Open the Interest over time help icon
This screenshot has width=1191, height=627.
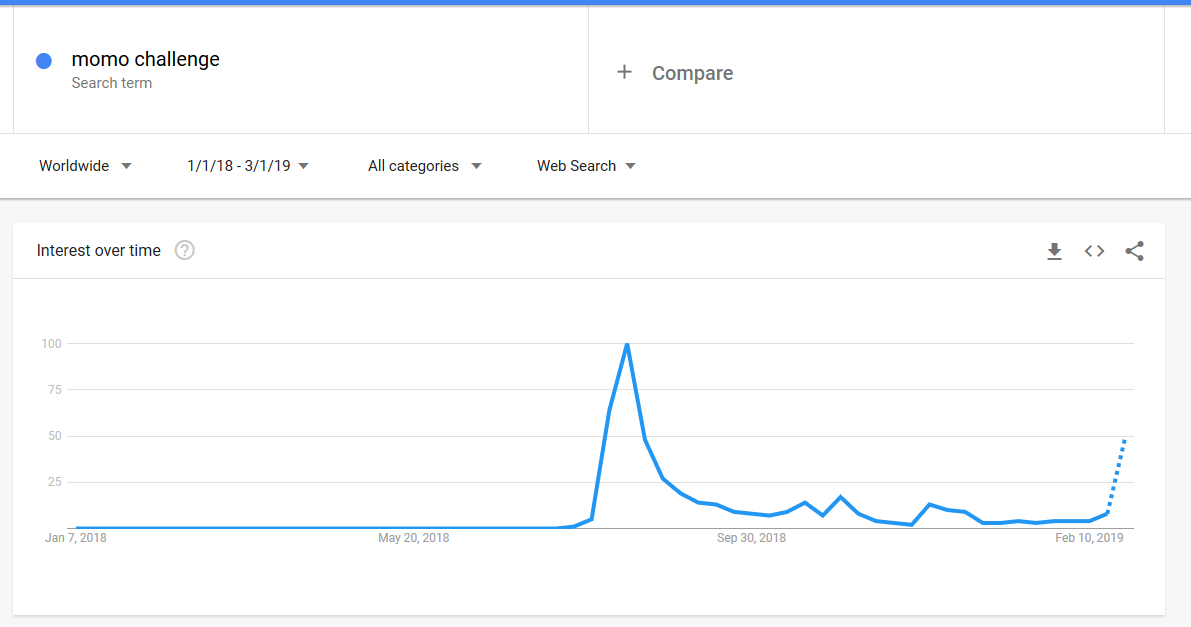185,250
